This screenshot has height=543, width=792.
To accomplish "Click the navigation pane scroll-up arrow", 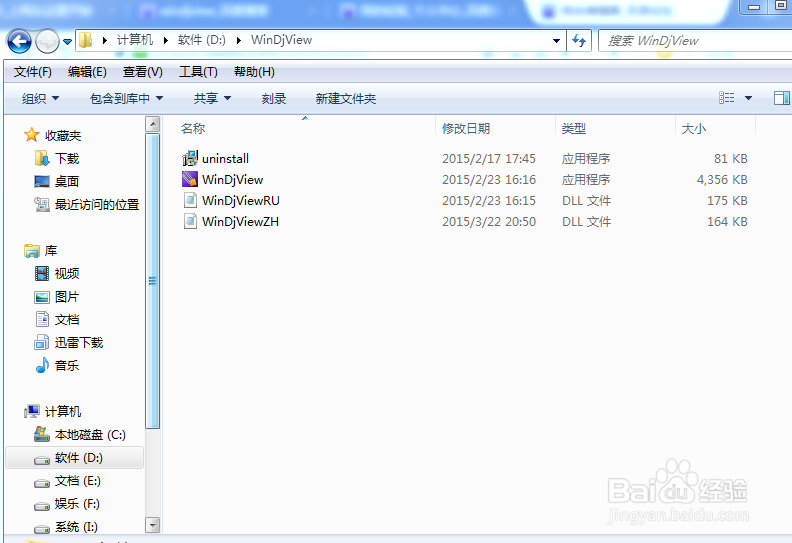I will [x=153, y=124].
